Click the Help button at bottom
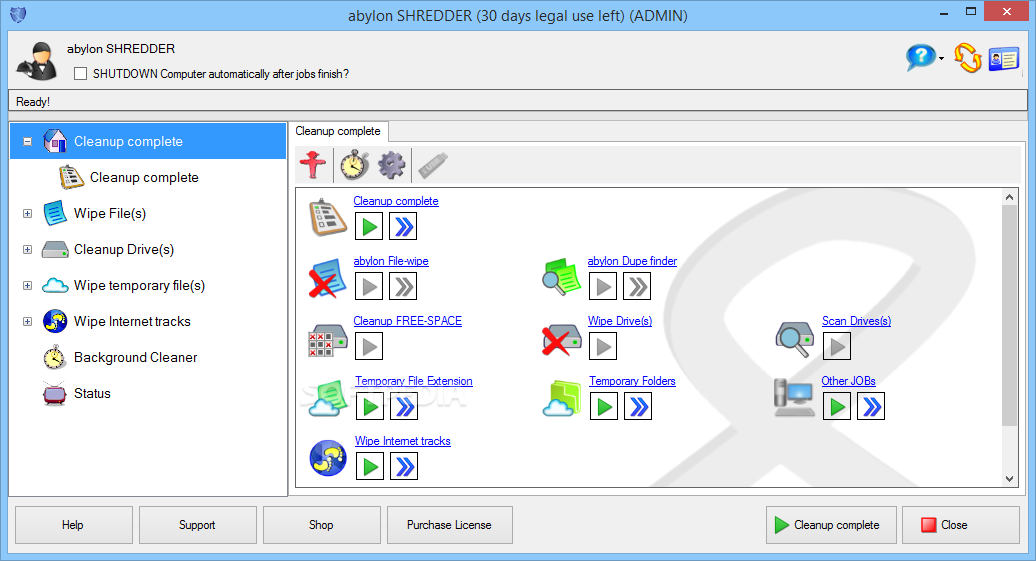Screen dimensions: 1036x561 pos(73,525)
